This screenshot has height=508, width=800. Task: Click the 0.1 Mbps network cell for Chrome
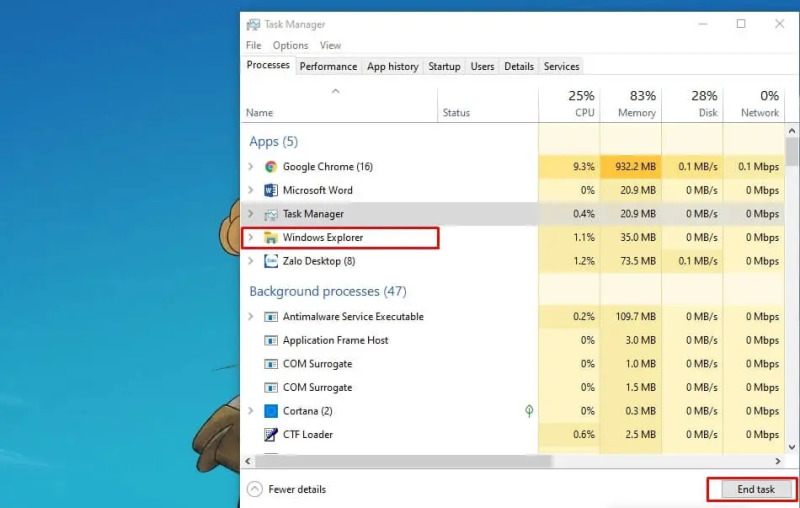tap(754, 167)
